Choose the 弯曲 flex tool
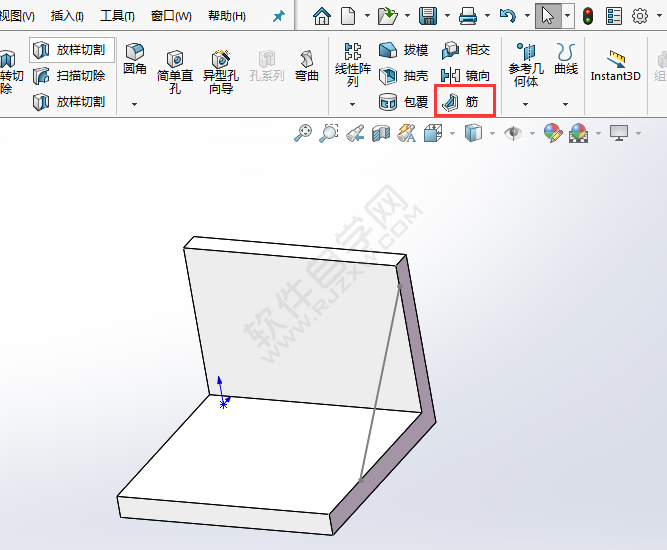Screen dimensions: 667x550 [x=307, y=66]
